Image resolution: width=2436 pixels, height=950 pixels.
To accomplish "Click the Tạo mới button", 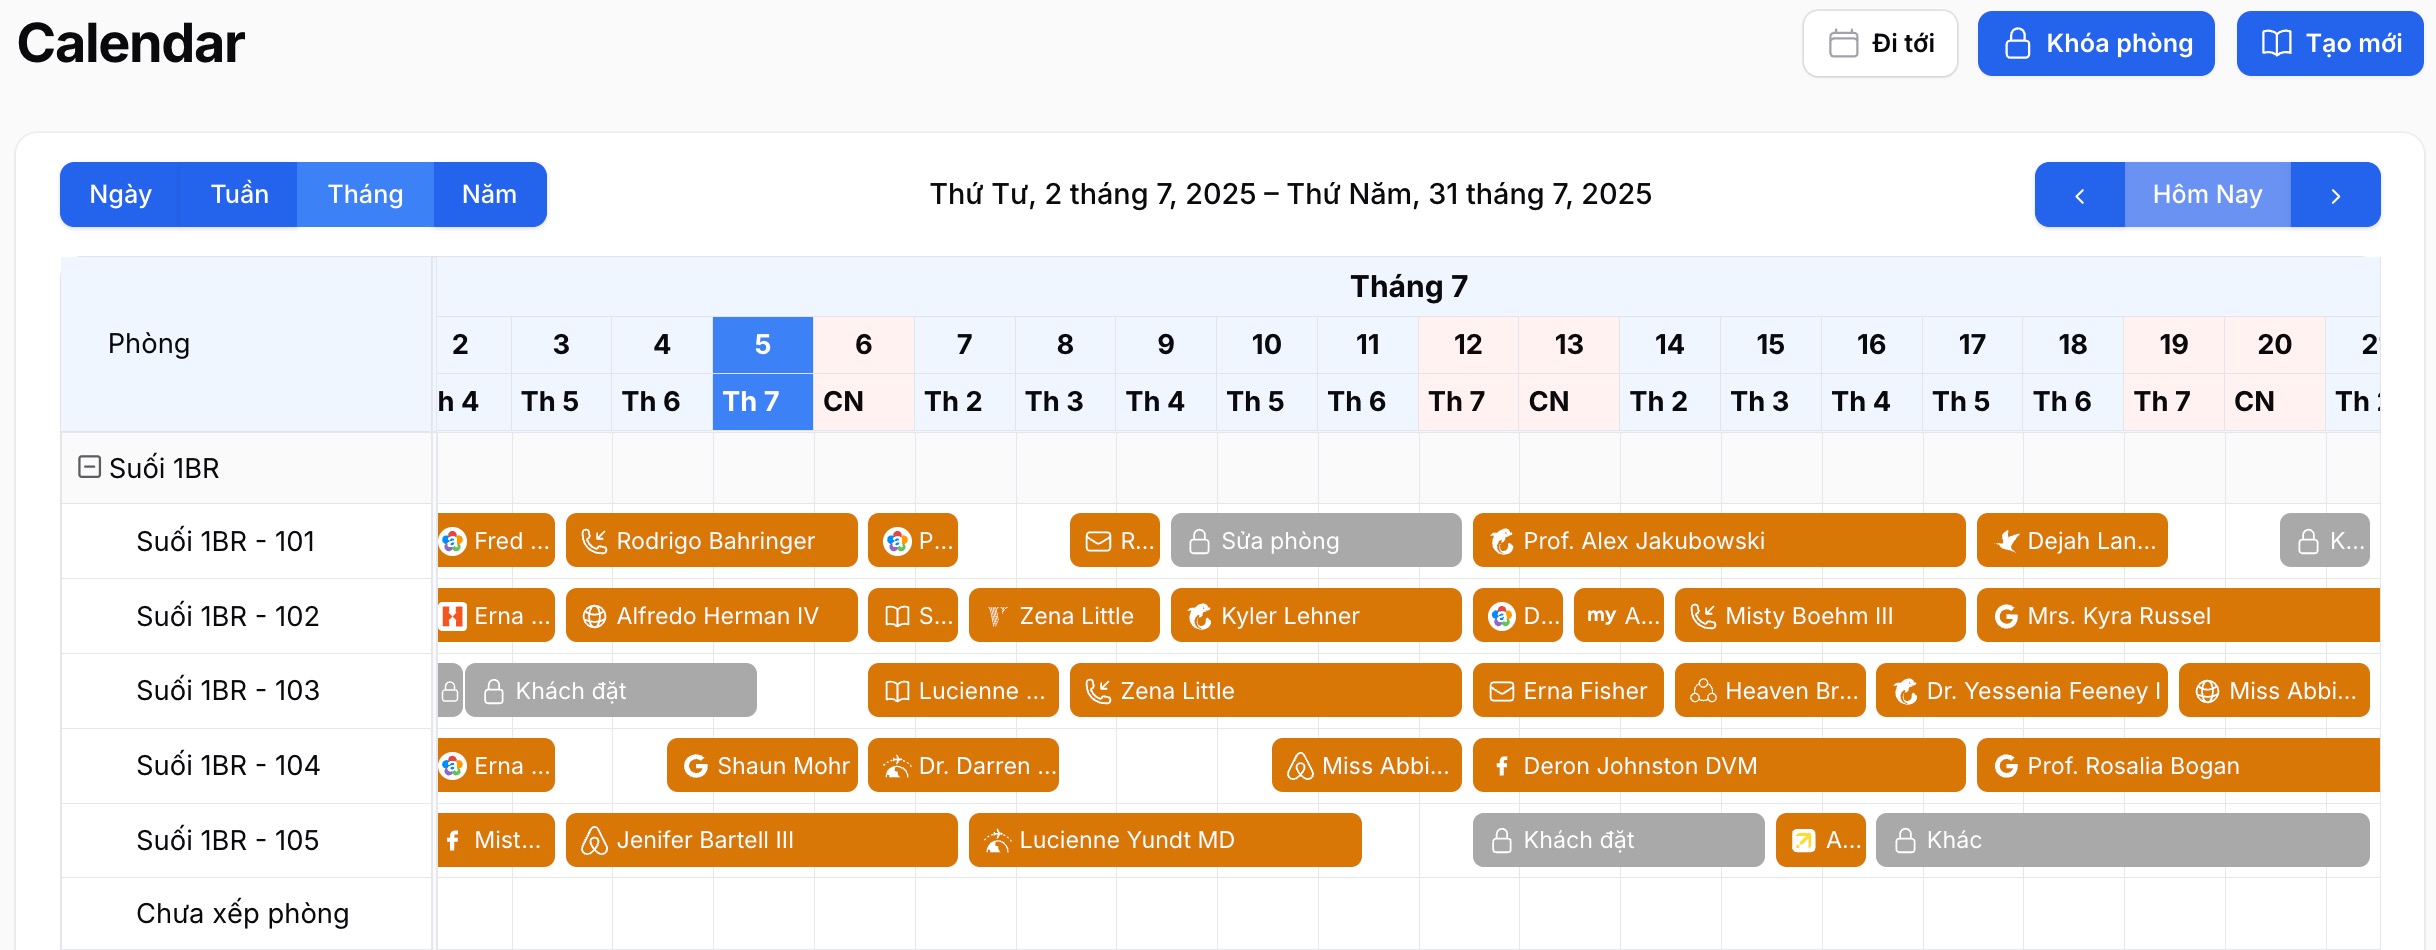I will click(x=2330, y=44).
